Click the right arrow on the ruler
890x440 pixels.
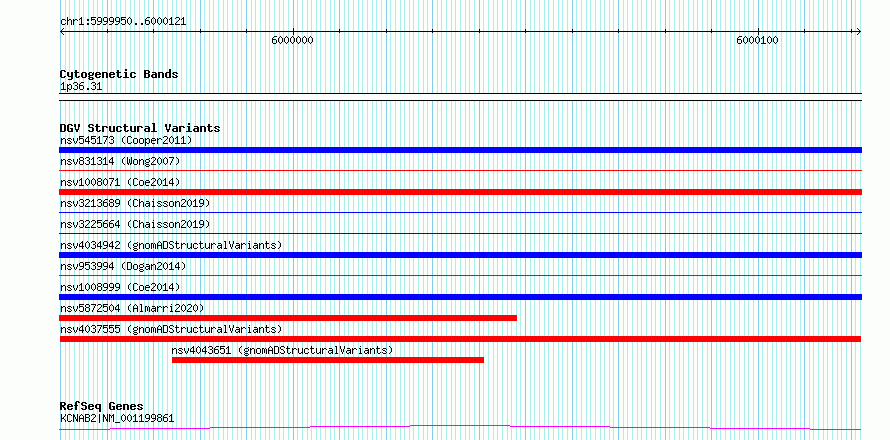click(859, 31)
